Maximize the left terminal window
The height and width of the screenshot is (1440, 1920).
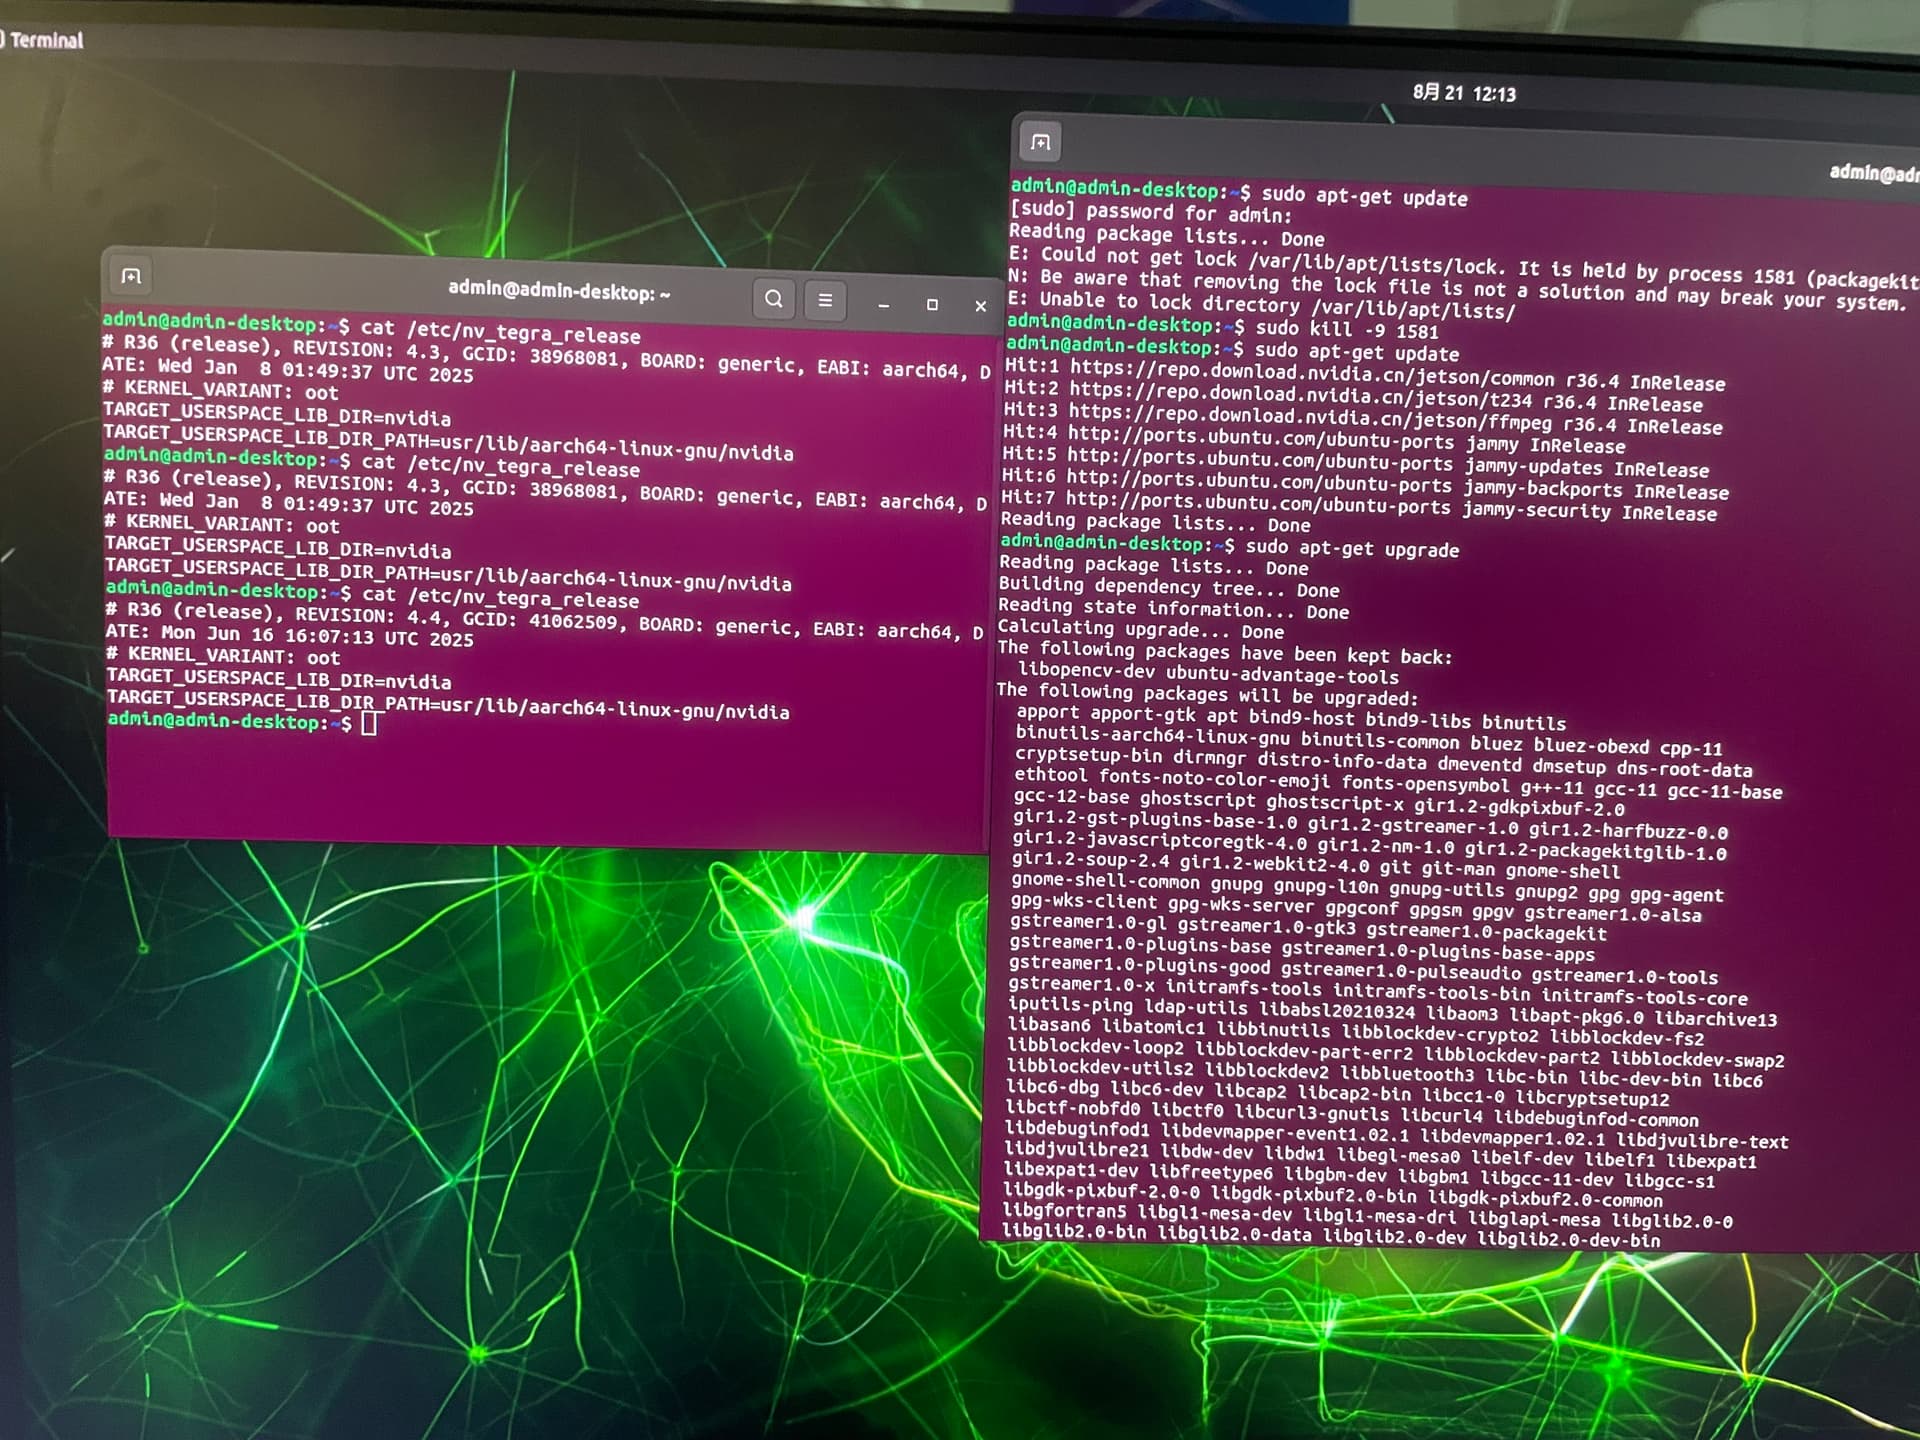click(x=931, y=305)
